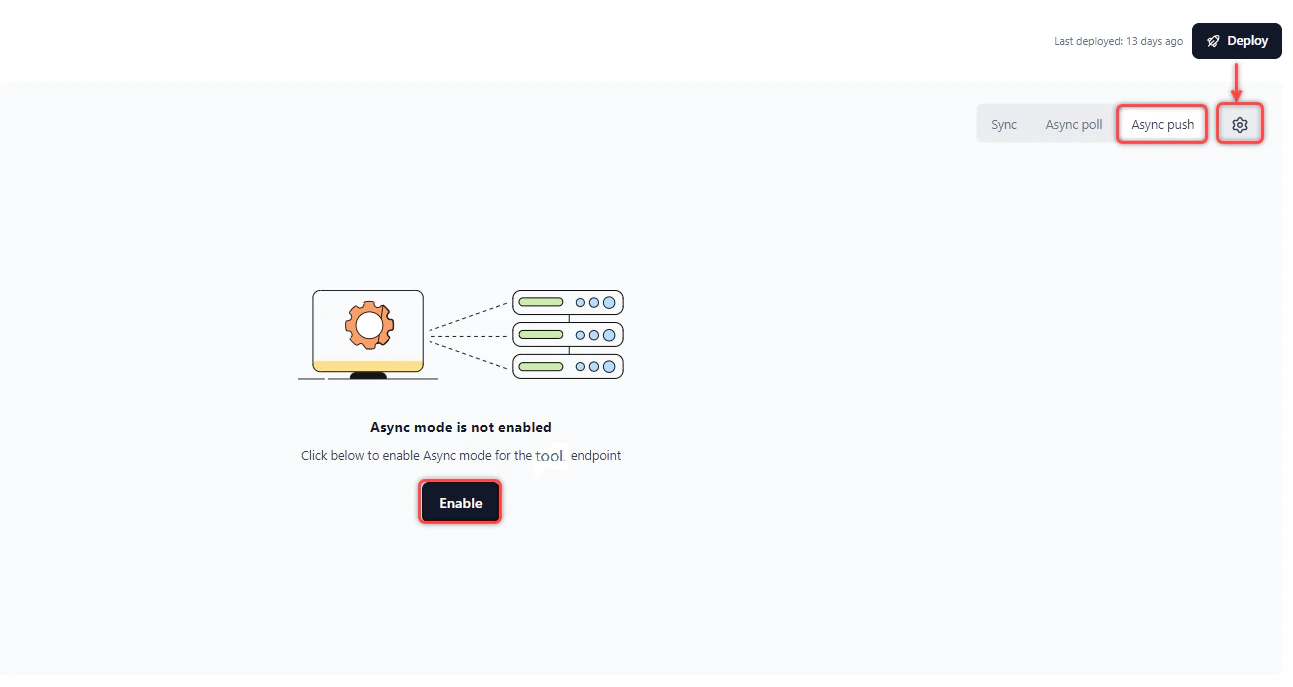Click the top server in the illustration
This screenshot has height=687, width=1293.
[567, 301]
